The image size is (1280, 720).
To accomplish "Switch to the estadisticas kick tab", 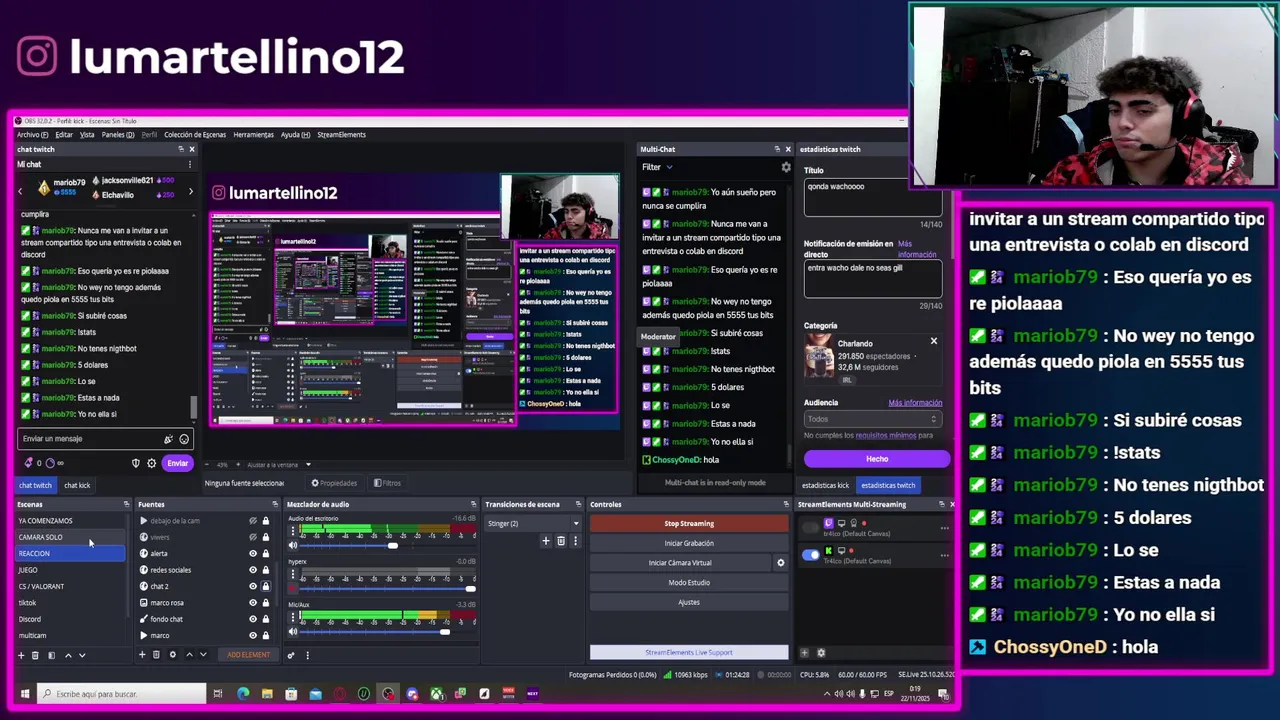I will 825,485.
